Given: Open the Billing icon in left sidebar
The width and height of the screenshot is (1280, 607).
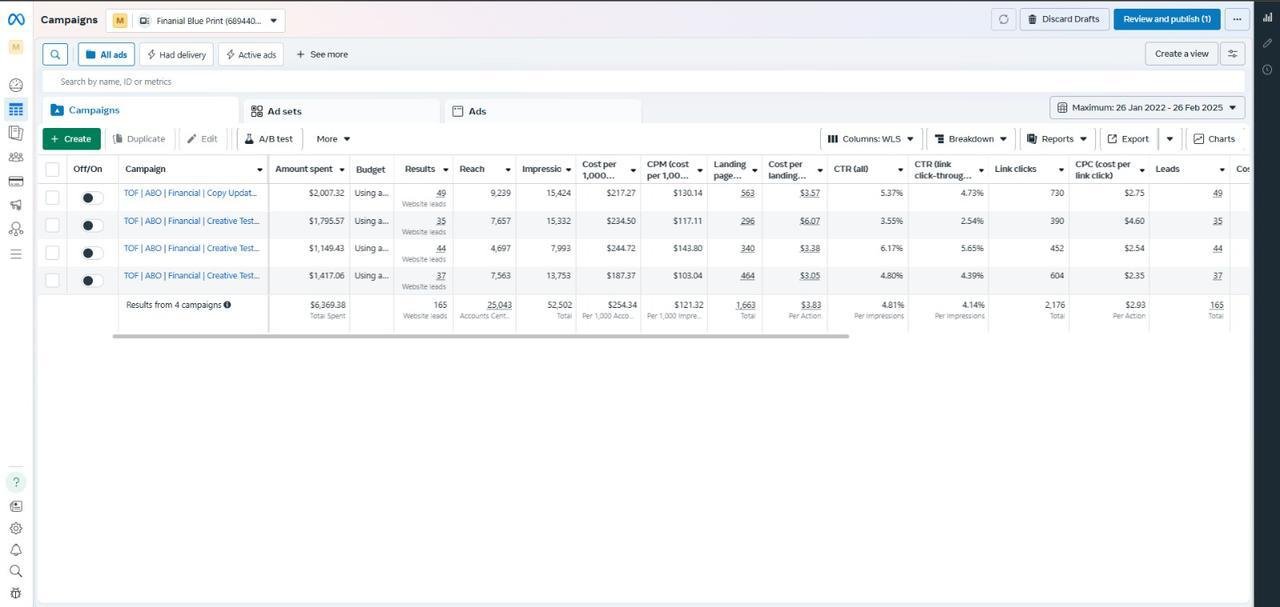Looking at the screenshot, I should coord(15,181).
